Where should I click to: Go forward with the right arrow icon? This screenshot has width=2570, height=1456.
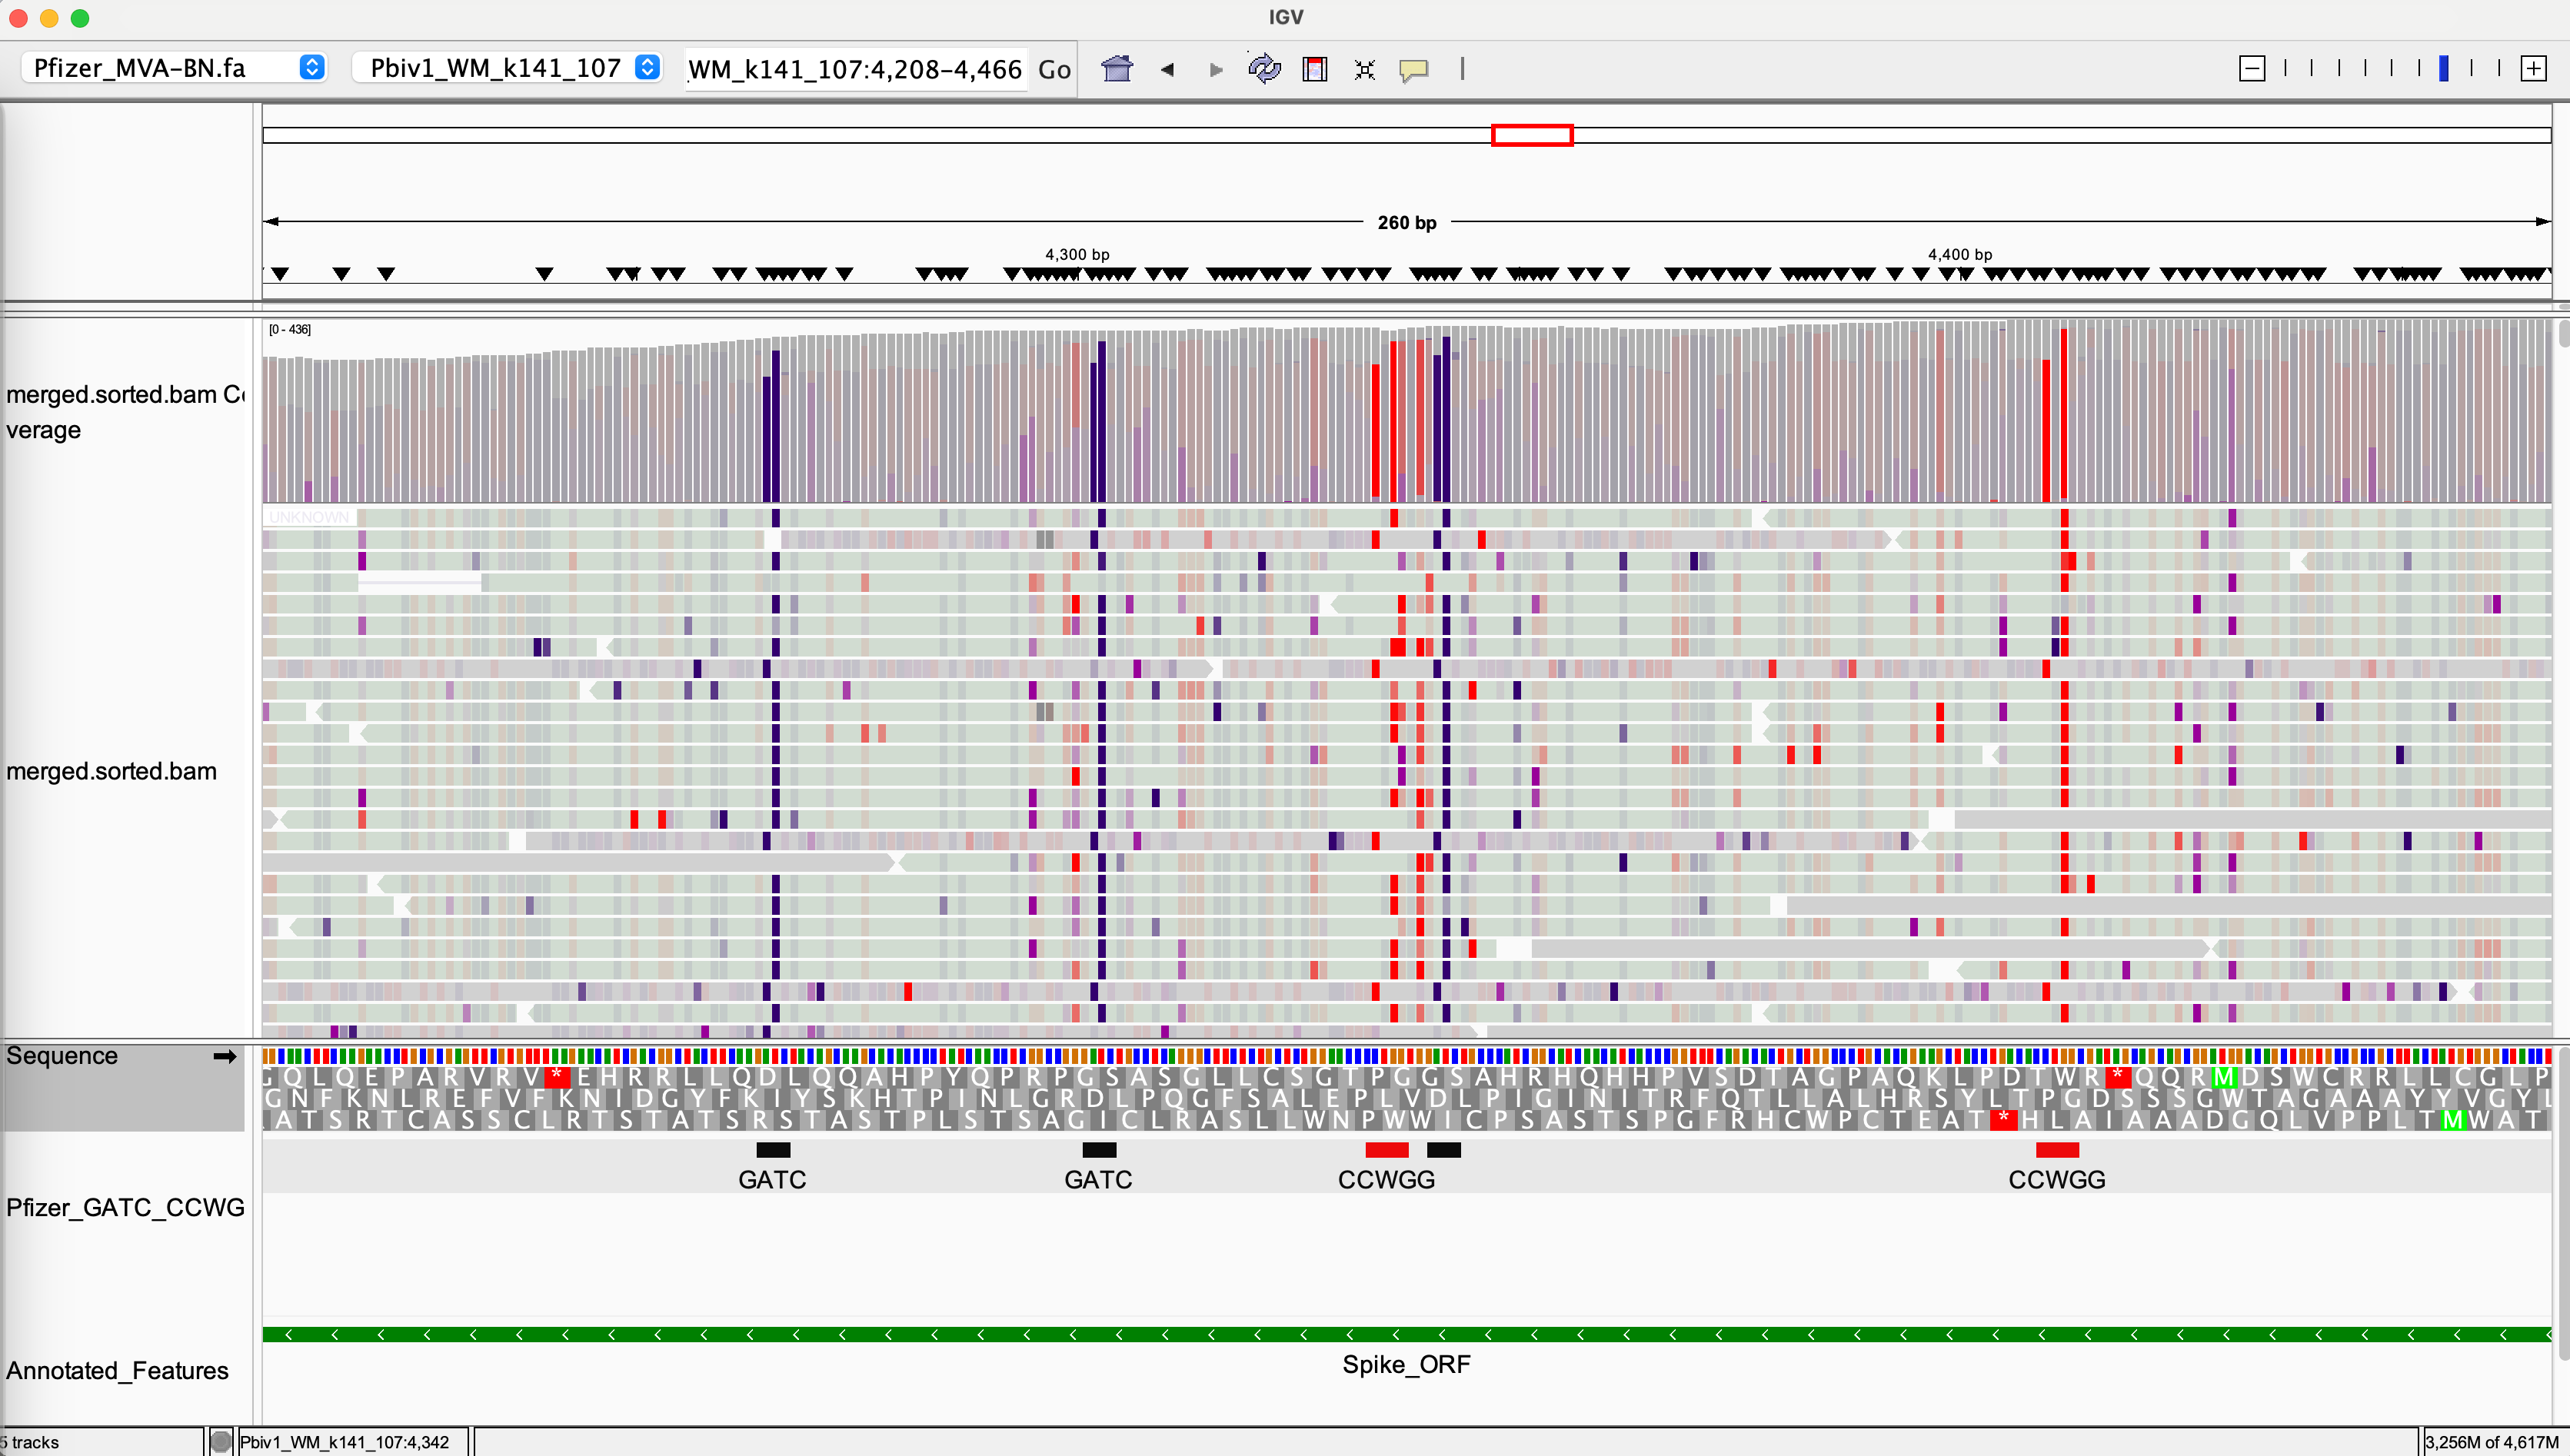[1215, 69]
